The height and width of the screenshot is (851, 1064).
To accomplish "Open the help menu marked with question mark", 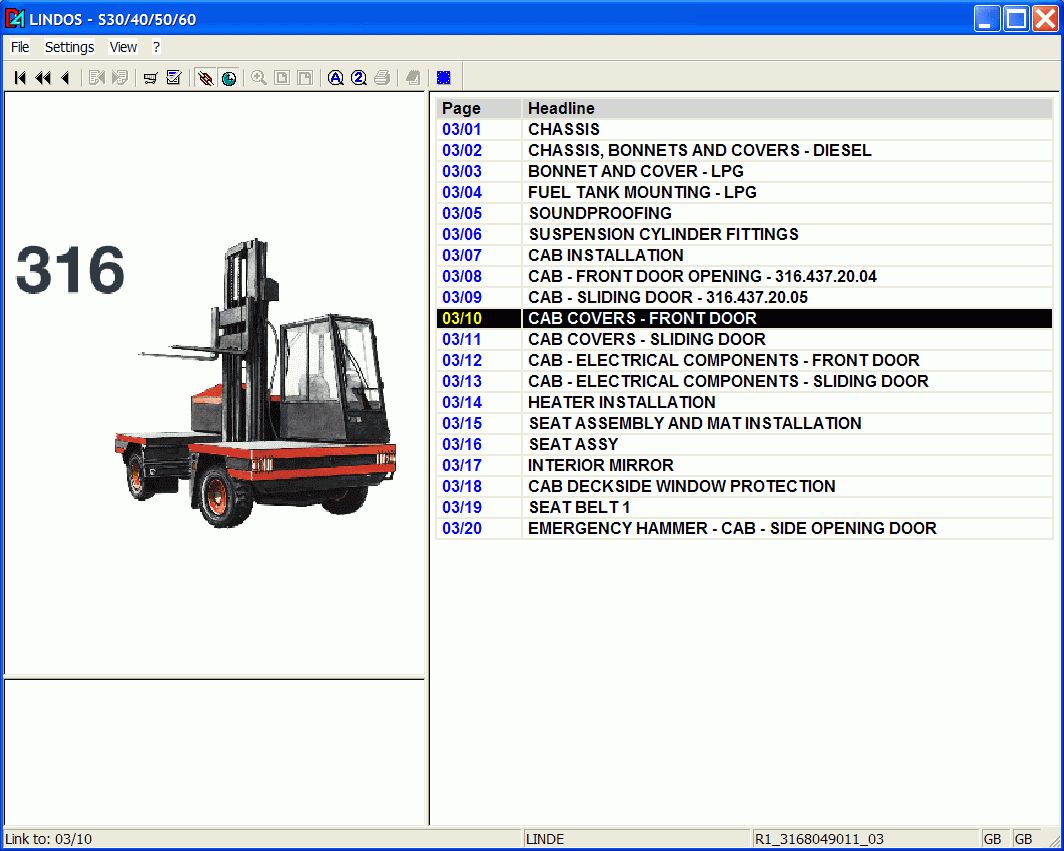I will [x=156, y=46].
